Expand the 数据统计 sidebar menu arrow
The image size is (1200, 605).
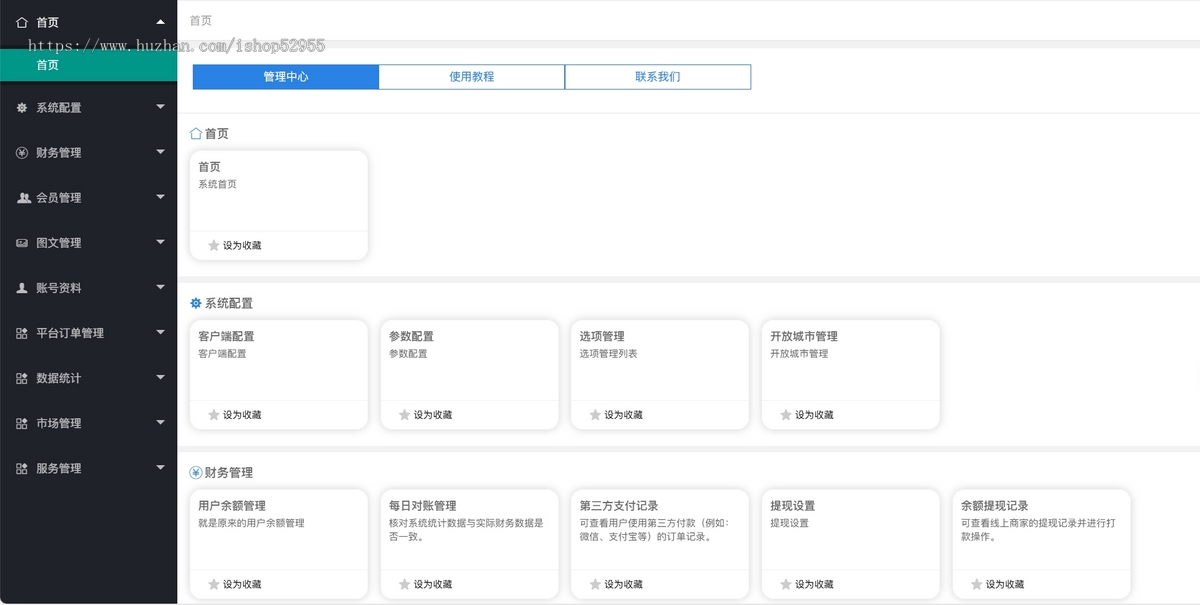tap(160, 377)
